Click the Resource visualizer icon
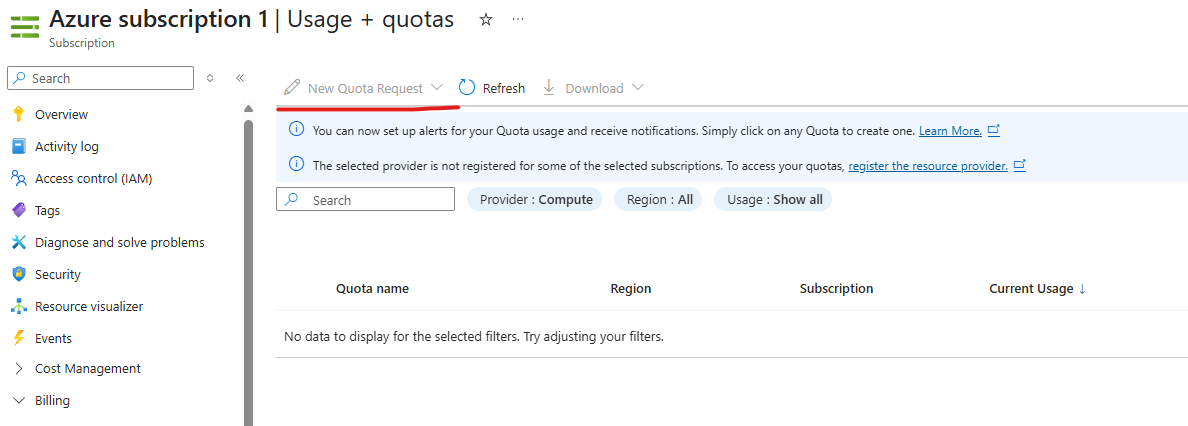The width and height of the screenshot is (1188, 426). [x=18, y=306]
